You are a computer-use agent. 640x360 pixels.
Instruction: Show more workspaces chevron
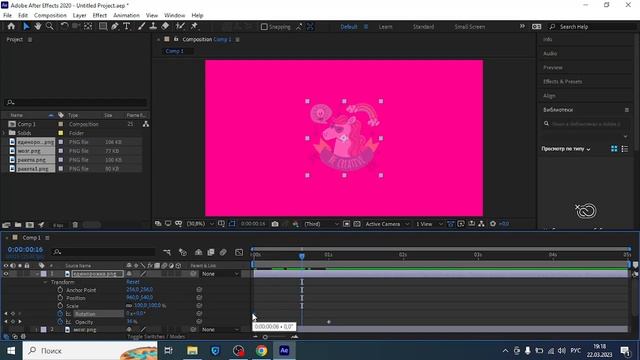pos(522,27)
